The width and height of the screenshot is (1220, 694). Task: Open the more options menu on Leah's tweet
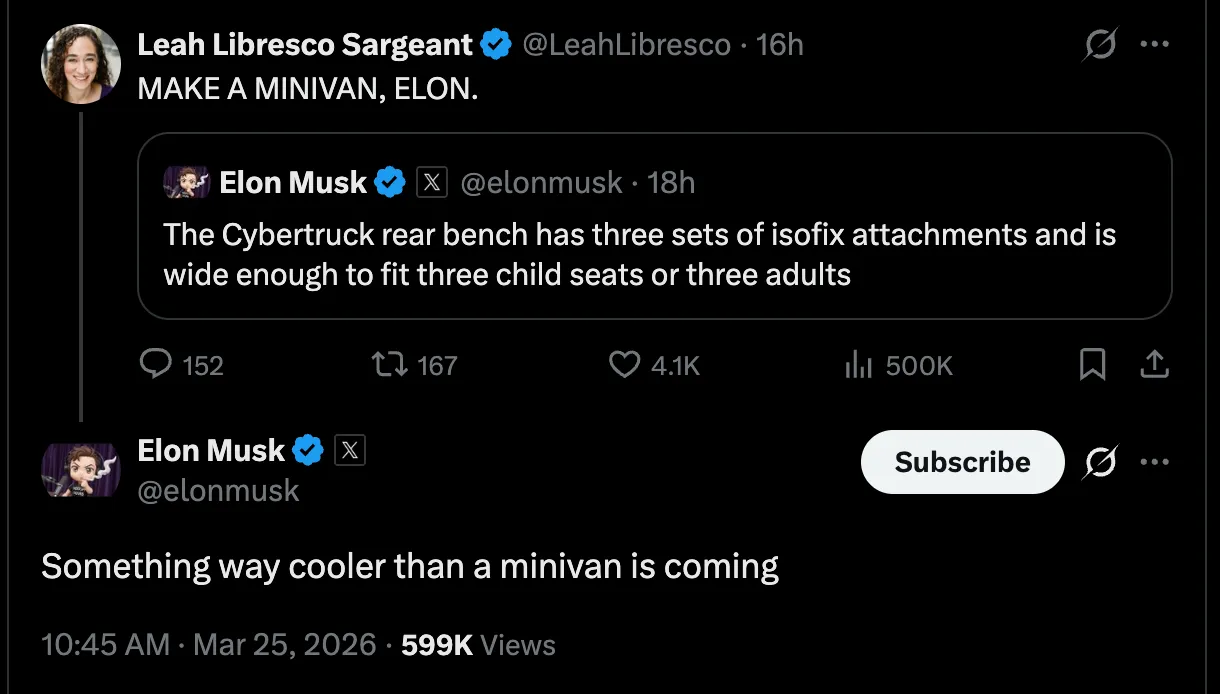coord(1155,44)
